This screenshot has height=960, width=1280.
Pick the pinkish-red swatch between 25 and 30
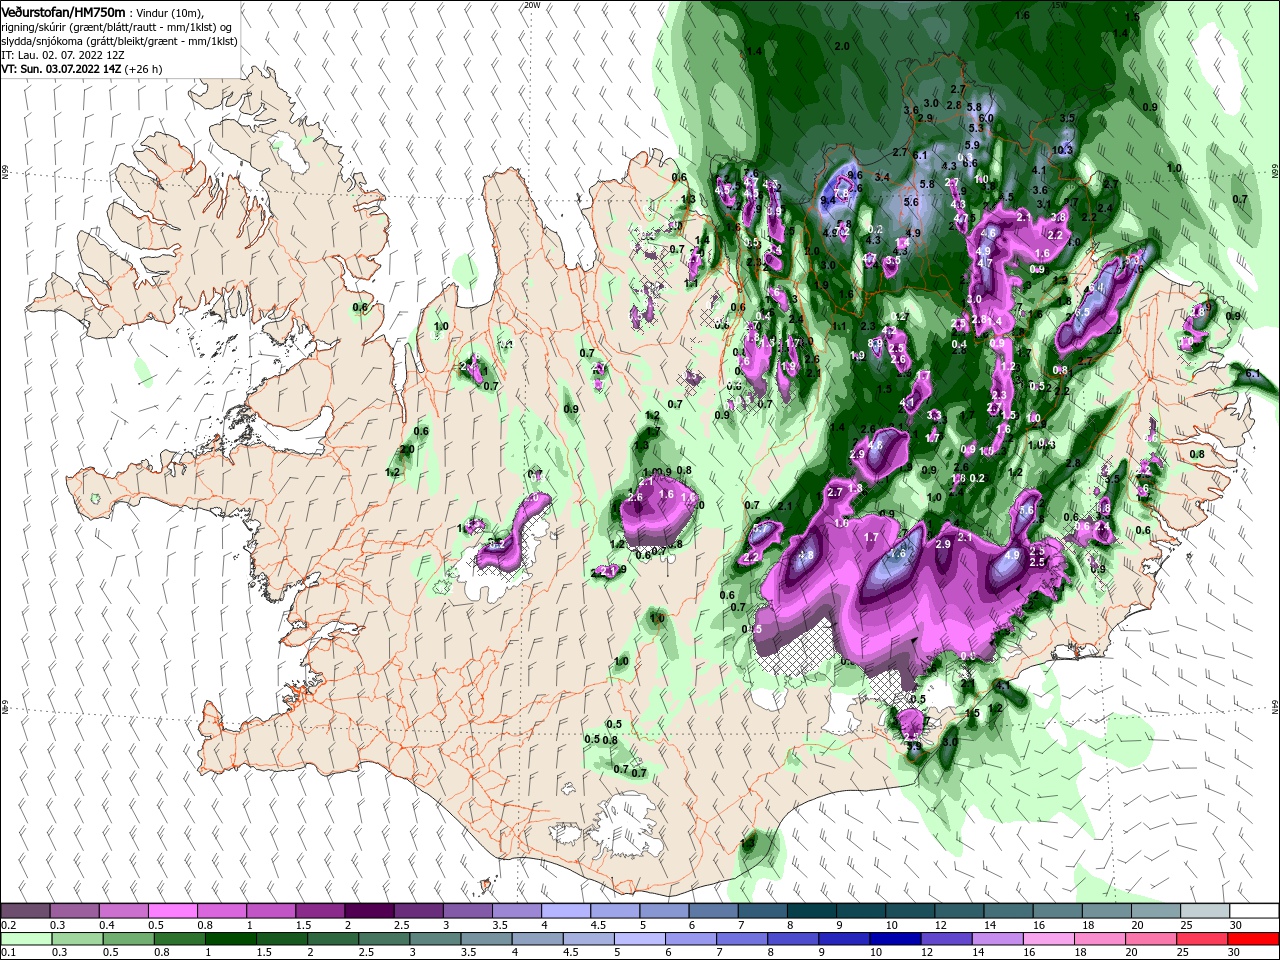pos(1202,939)
